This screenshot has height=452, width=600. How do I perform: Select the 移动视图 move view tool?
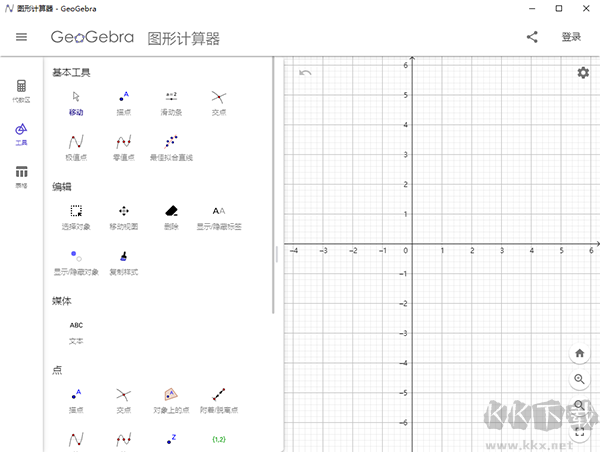(124, 217)
